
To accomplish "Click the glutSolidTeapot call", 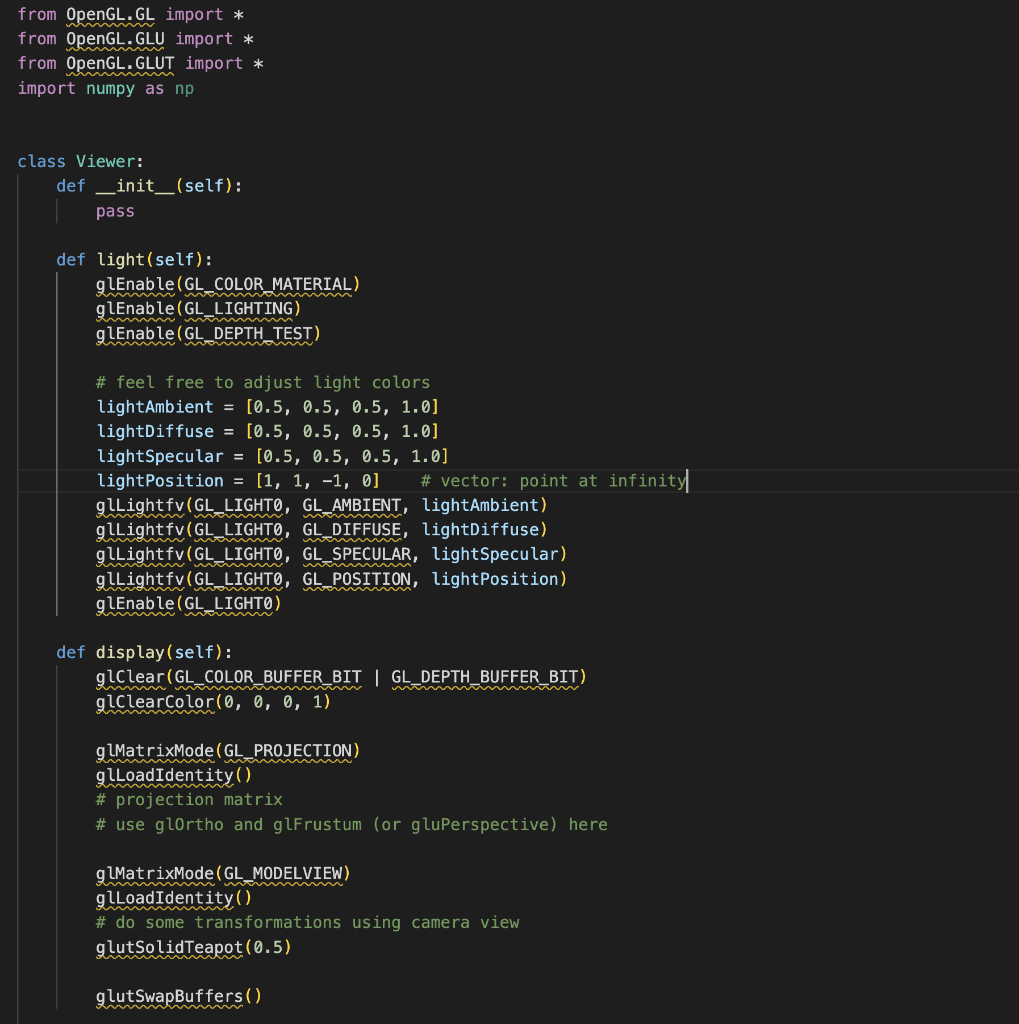I will click(x=193, y=948).
